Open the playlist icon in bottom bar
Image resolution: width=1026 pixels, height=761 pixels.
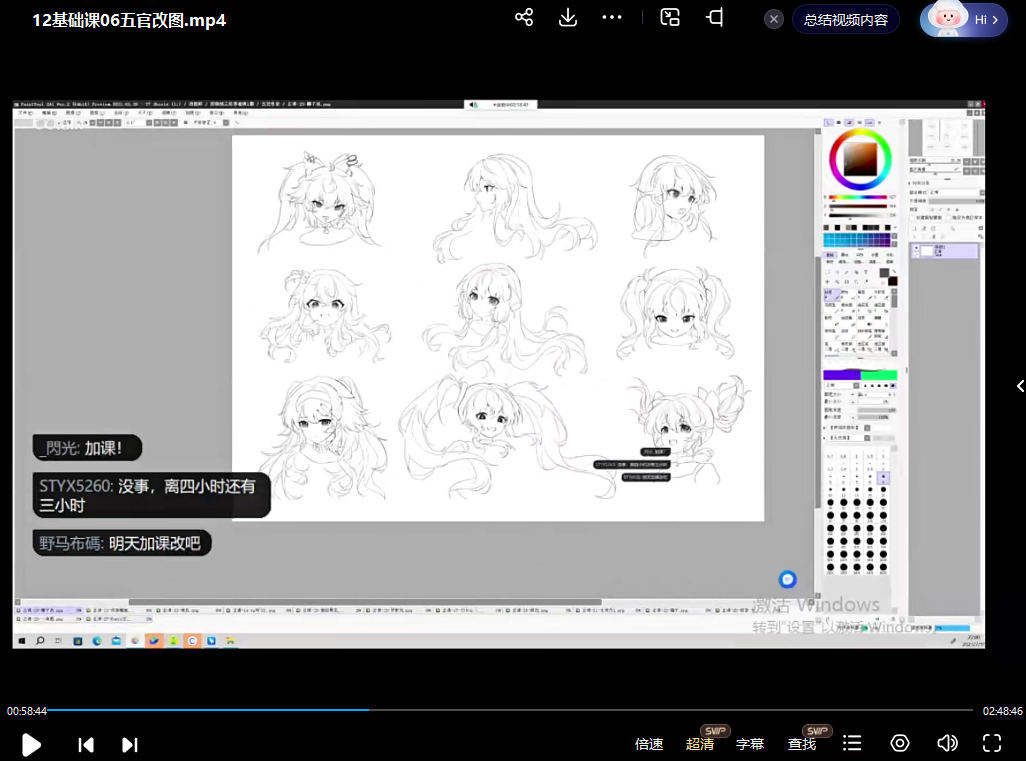tap(852, 743)
